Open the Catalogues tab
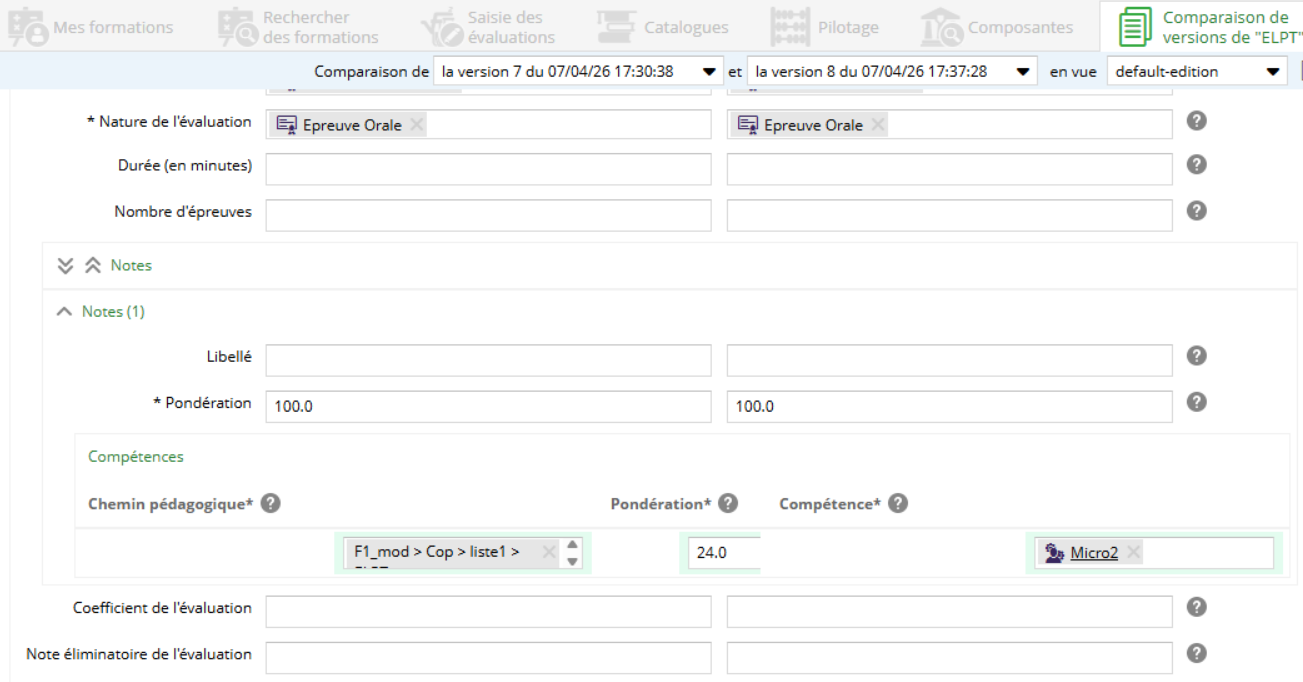This screenshot has height=682, width=1303. coord(664,27)
